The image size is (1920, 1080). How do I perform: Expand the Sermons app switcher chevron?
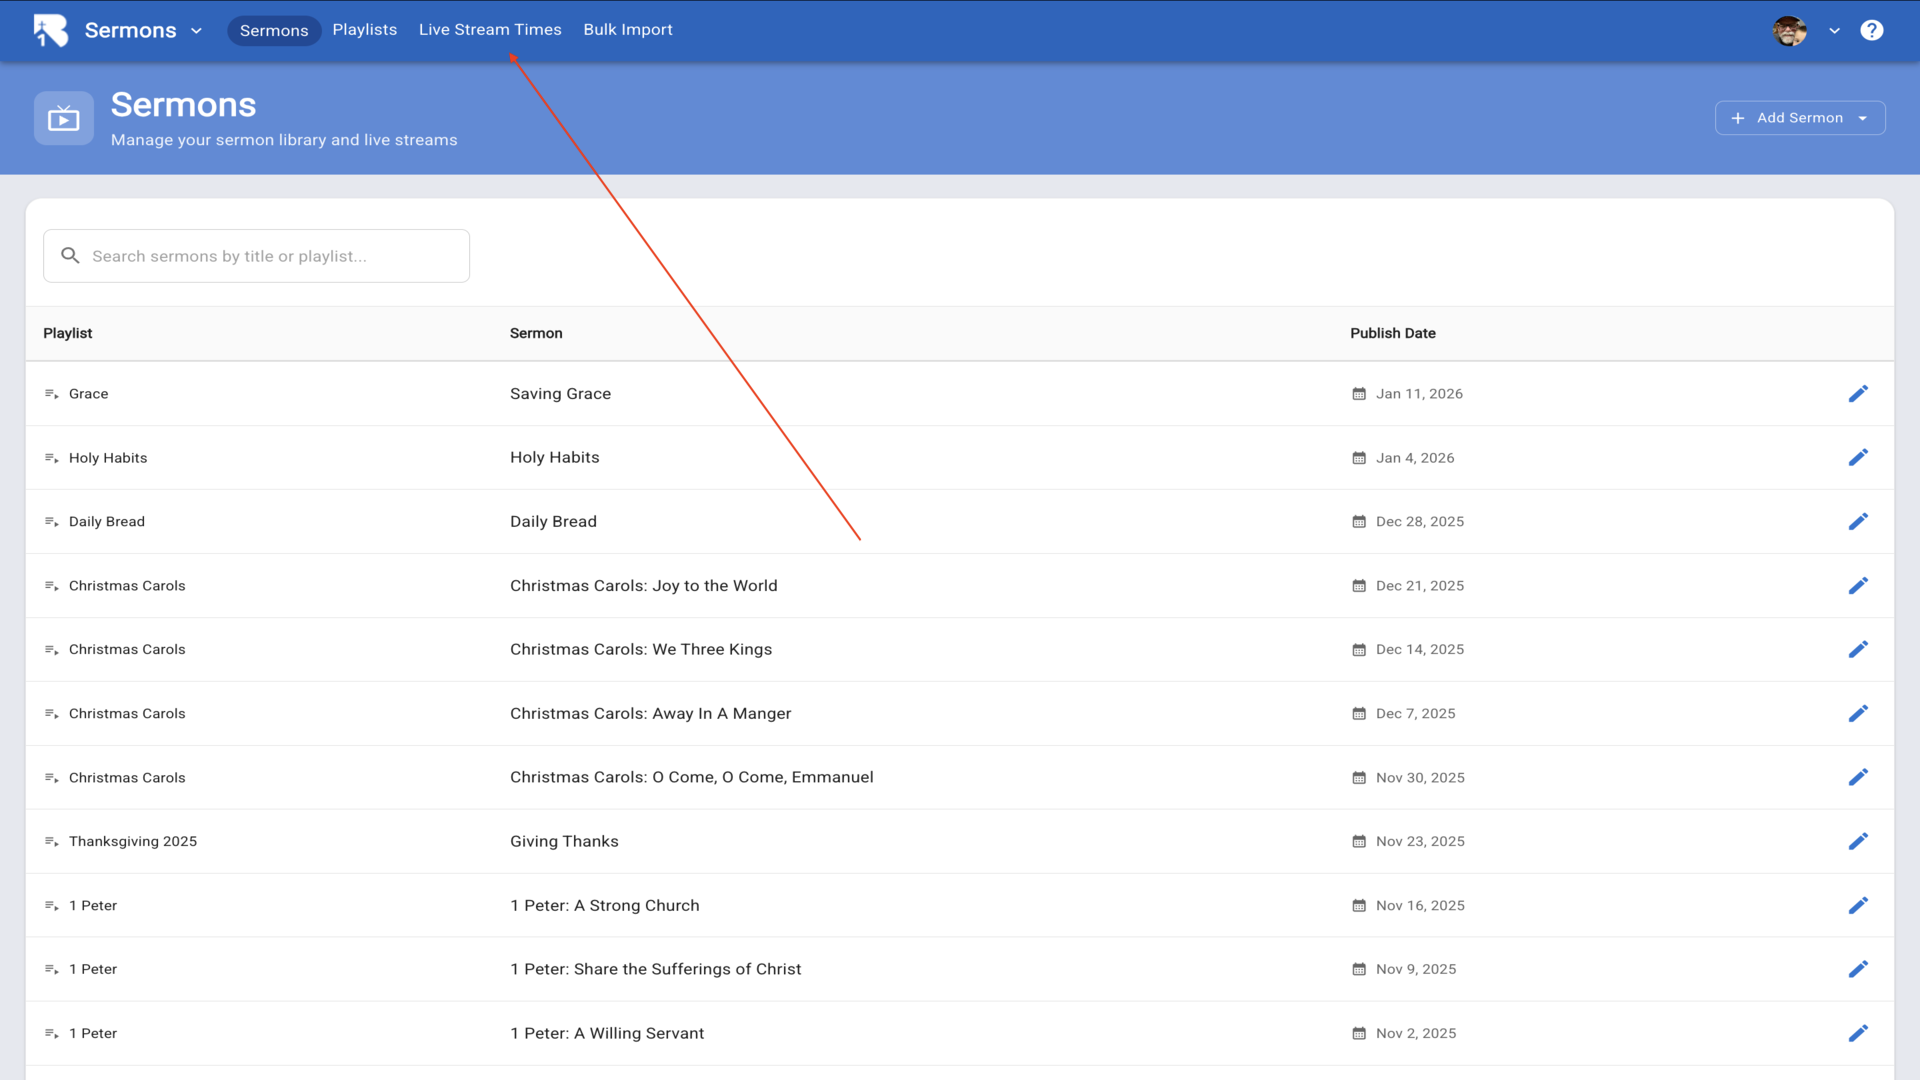tap(197, 31)
